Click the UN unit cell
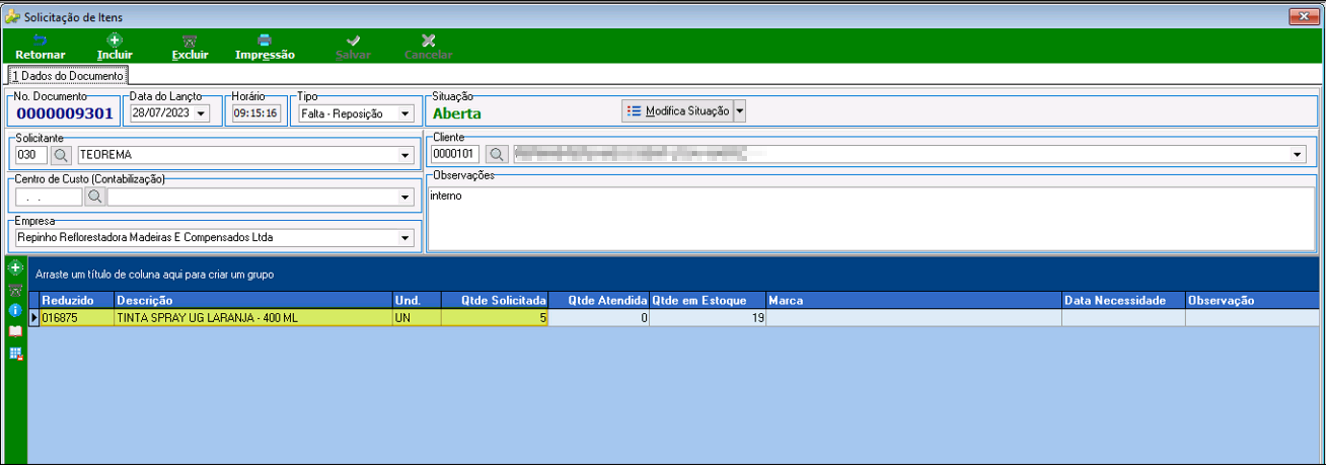This screenshot has width=1326, height=466. point(416,318)
